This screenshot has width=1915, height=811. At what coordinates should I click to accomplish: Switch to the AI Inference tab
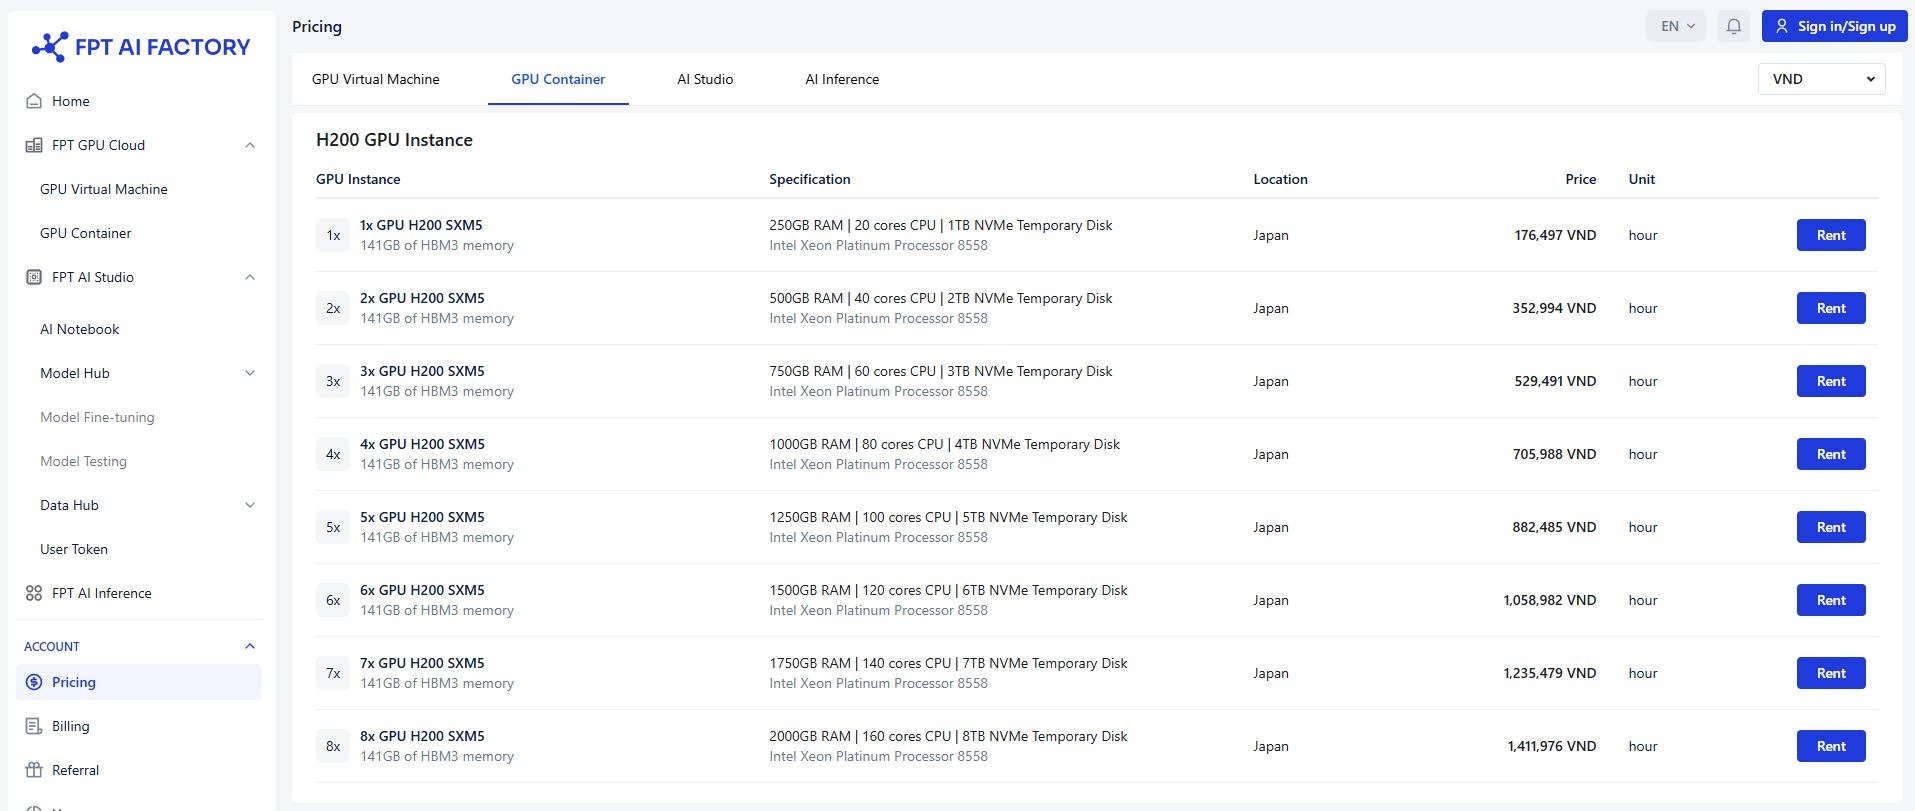(842, 79)
